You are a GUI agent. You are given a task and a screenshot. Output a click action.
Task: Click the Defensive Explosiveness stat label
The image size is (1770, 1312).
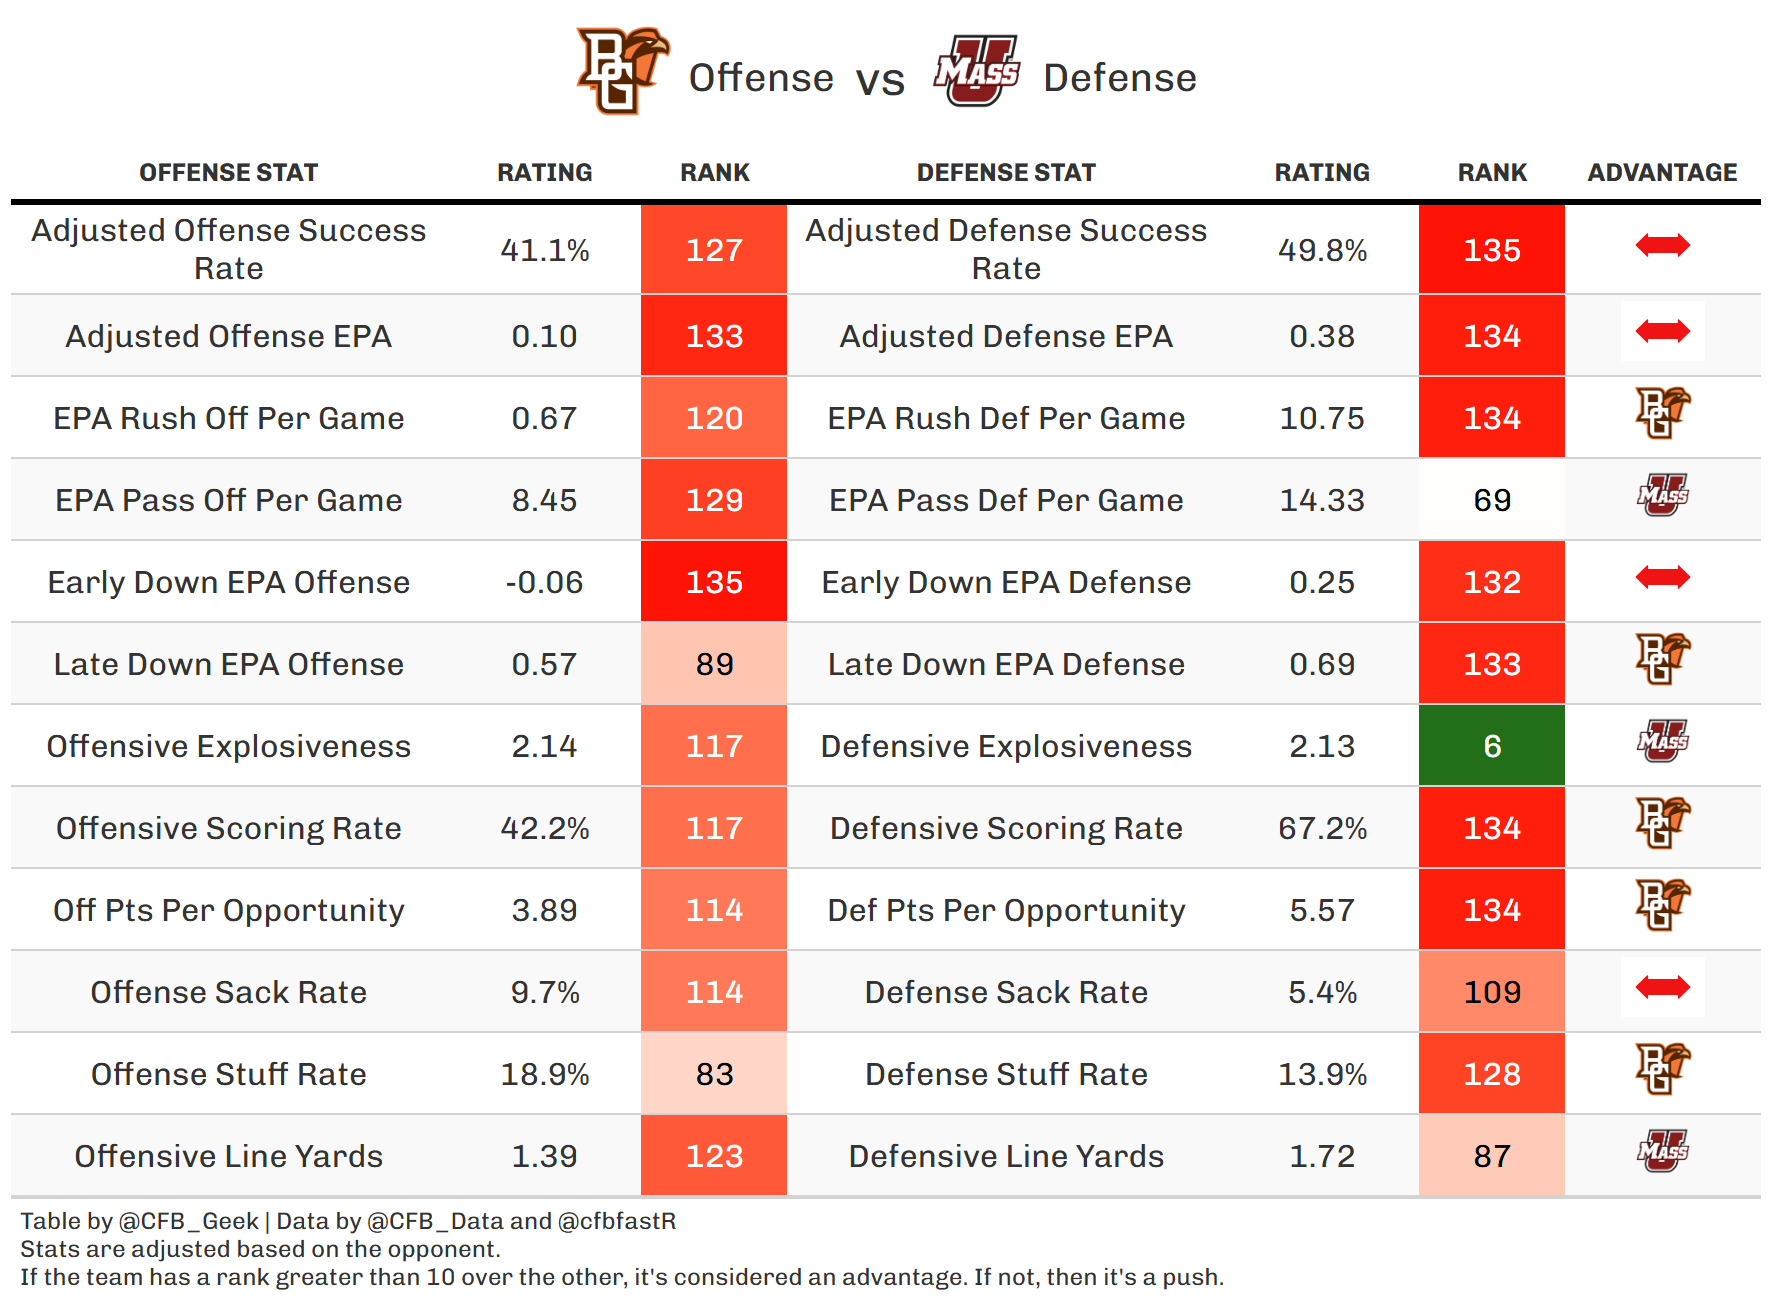[x=1006, y=746]
